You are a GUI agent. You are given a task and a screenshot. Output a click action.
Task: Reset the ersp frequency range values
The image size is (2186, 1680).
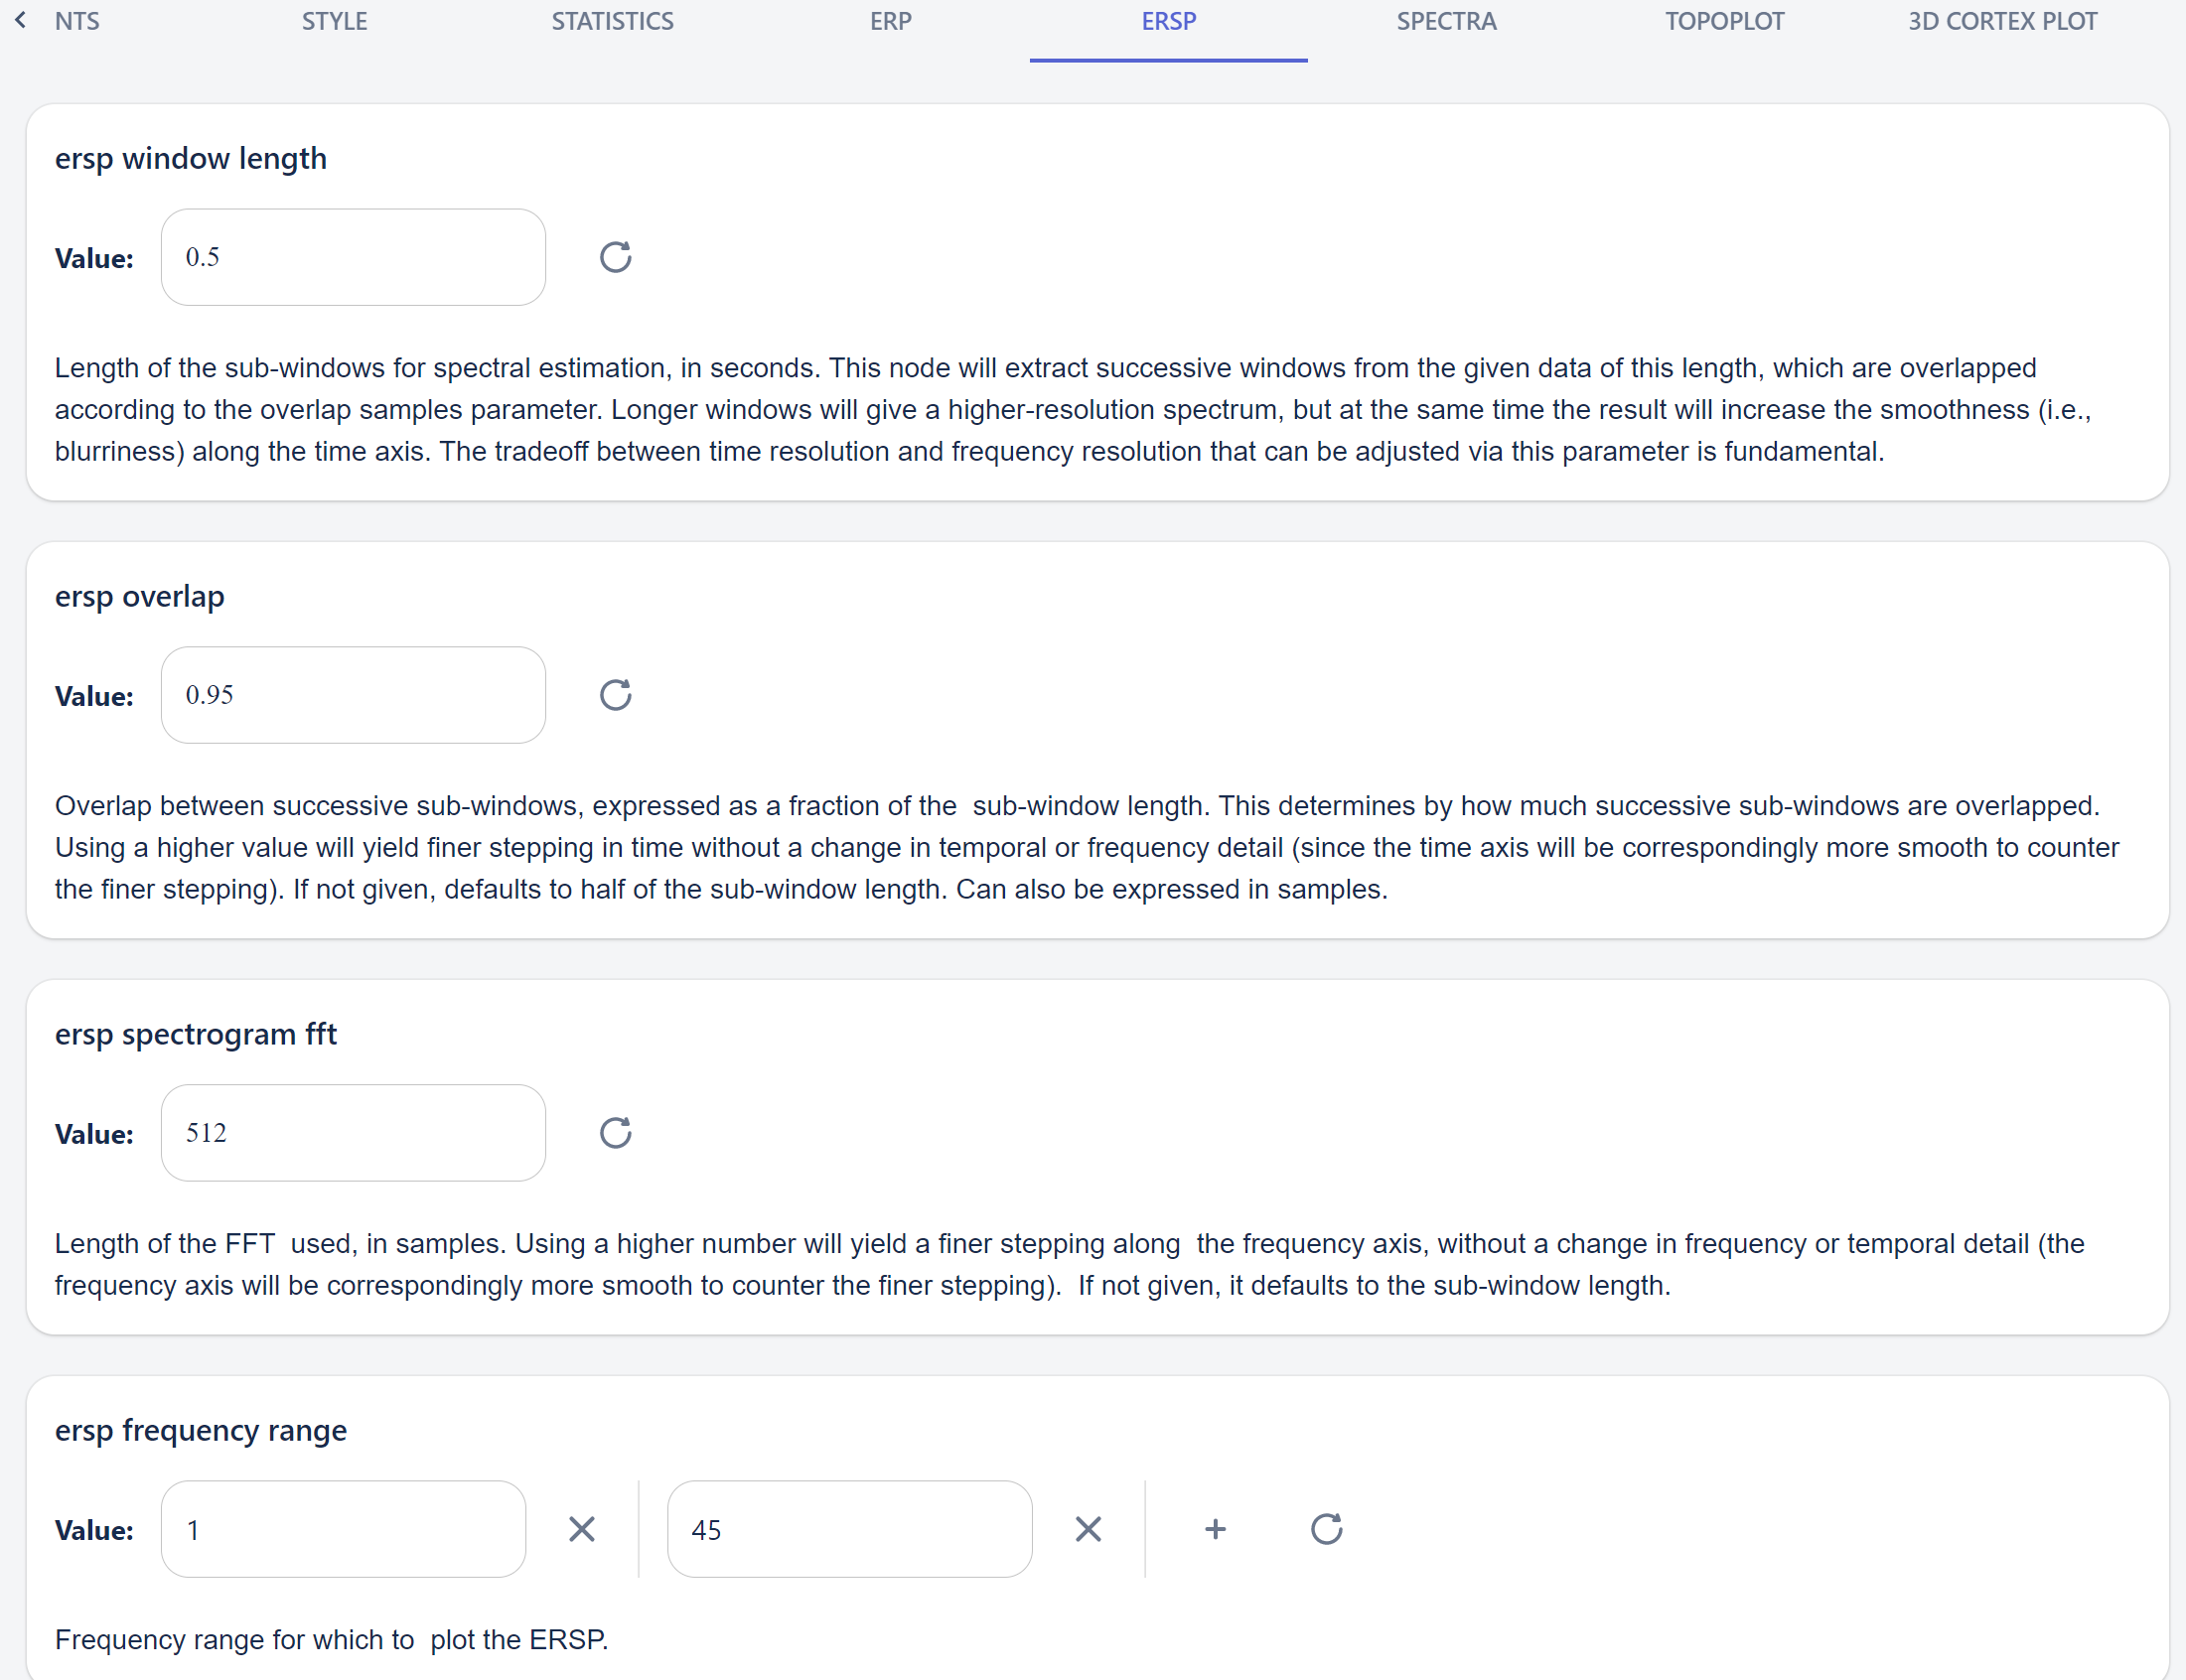pos(1326,1529)
